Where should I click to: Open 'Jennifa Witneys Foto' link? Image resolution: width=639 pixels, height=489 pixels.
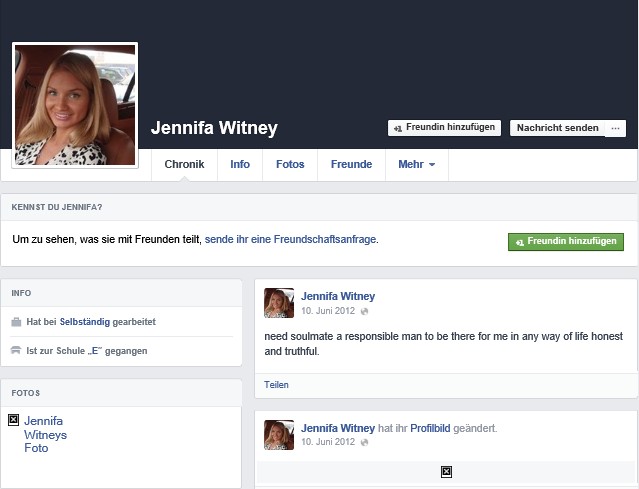click(x=45, y=434)
